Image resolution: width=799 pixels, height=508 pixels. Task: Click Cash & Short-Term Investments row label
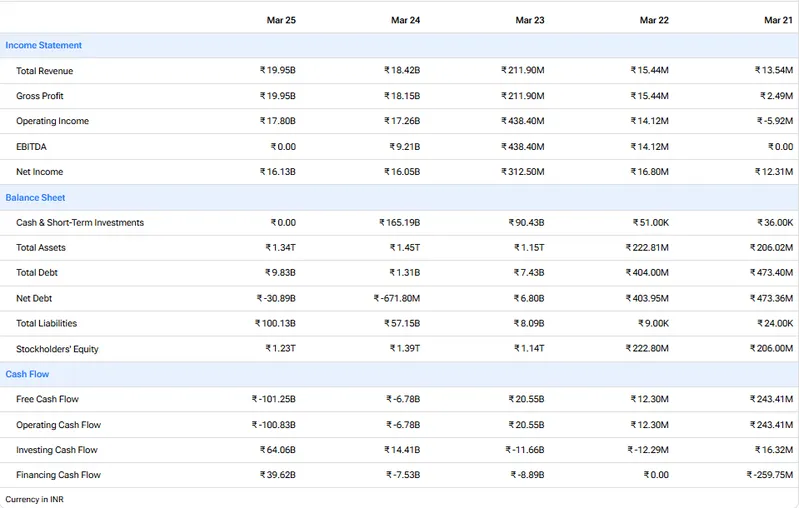pyautogui.click(x=80, y=223)
